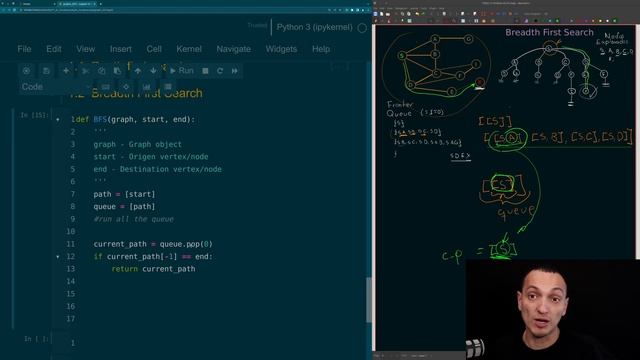Open command palette via keyboard icon
640x360 pixels.
[106, 87]
